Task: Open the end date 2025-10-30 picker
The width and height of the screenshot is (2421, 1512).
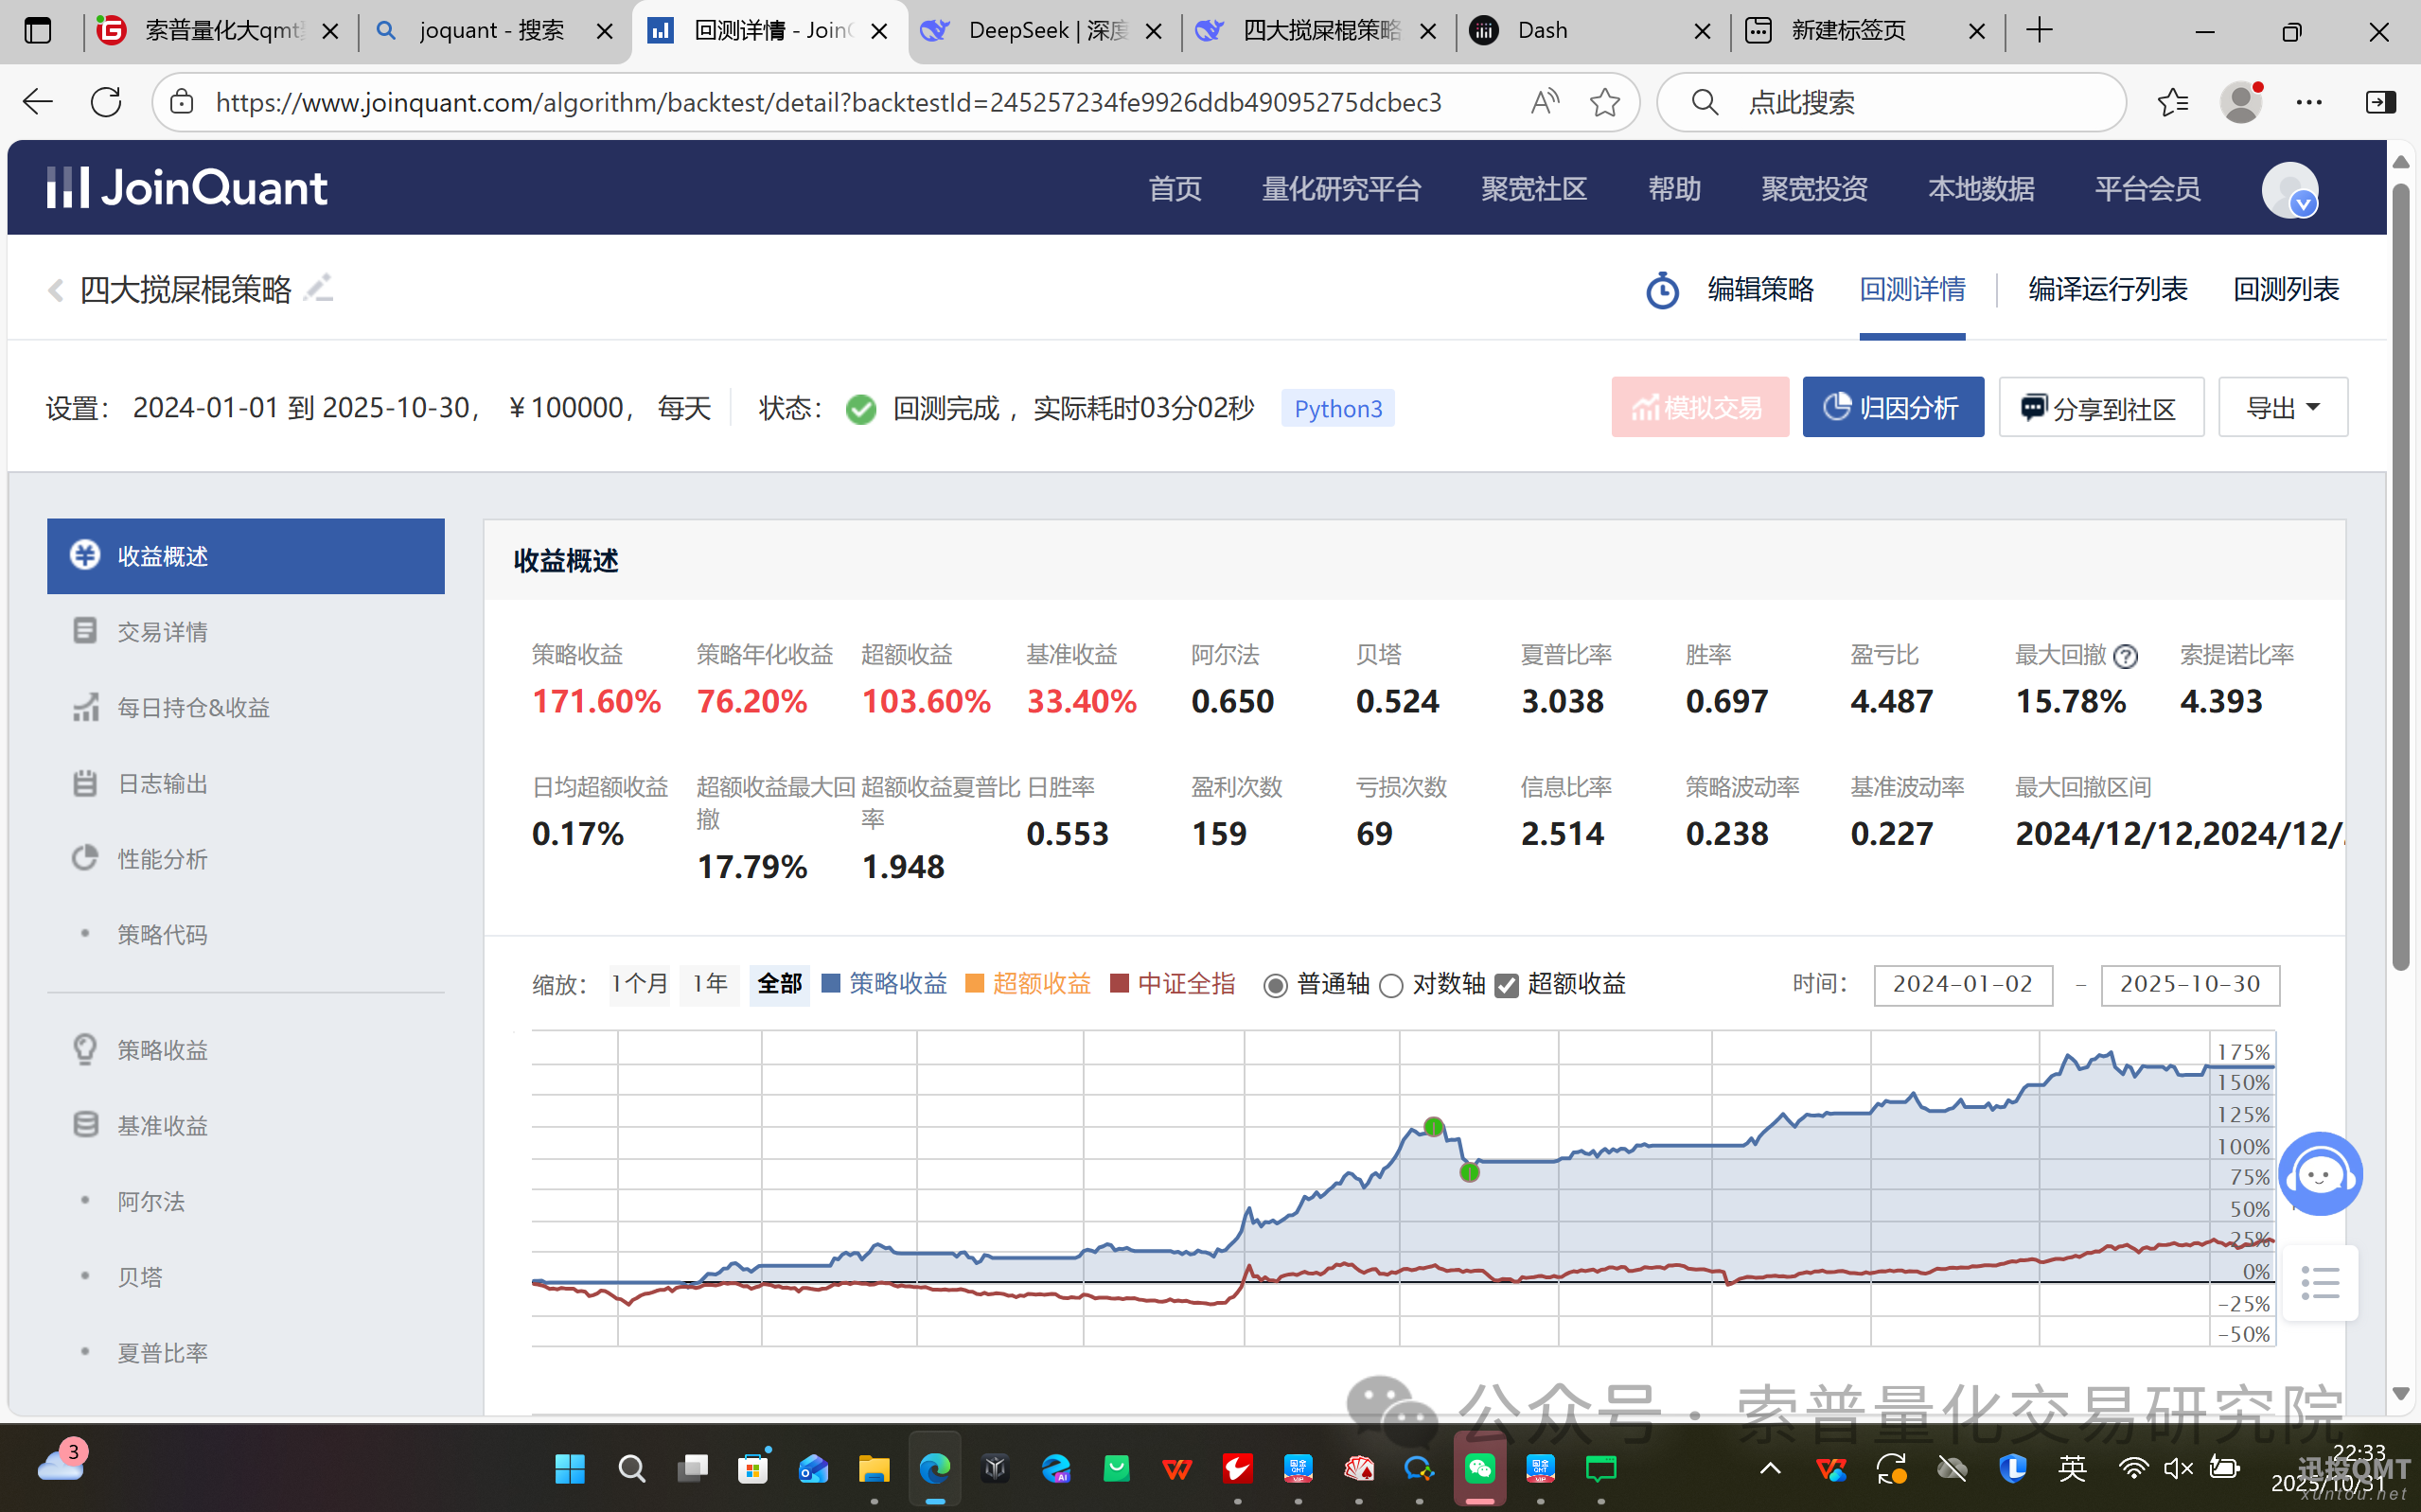Action: pyautogui.click(x=2189, y=984)
